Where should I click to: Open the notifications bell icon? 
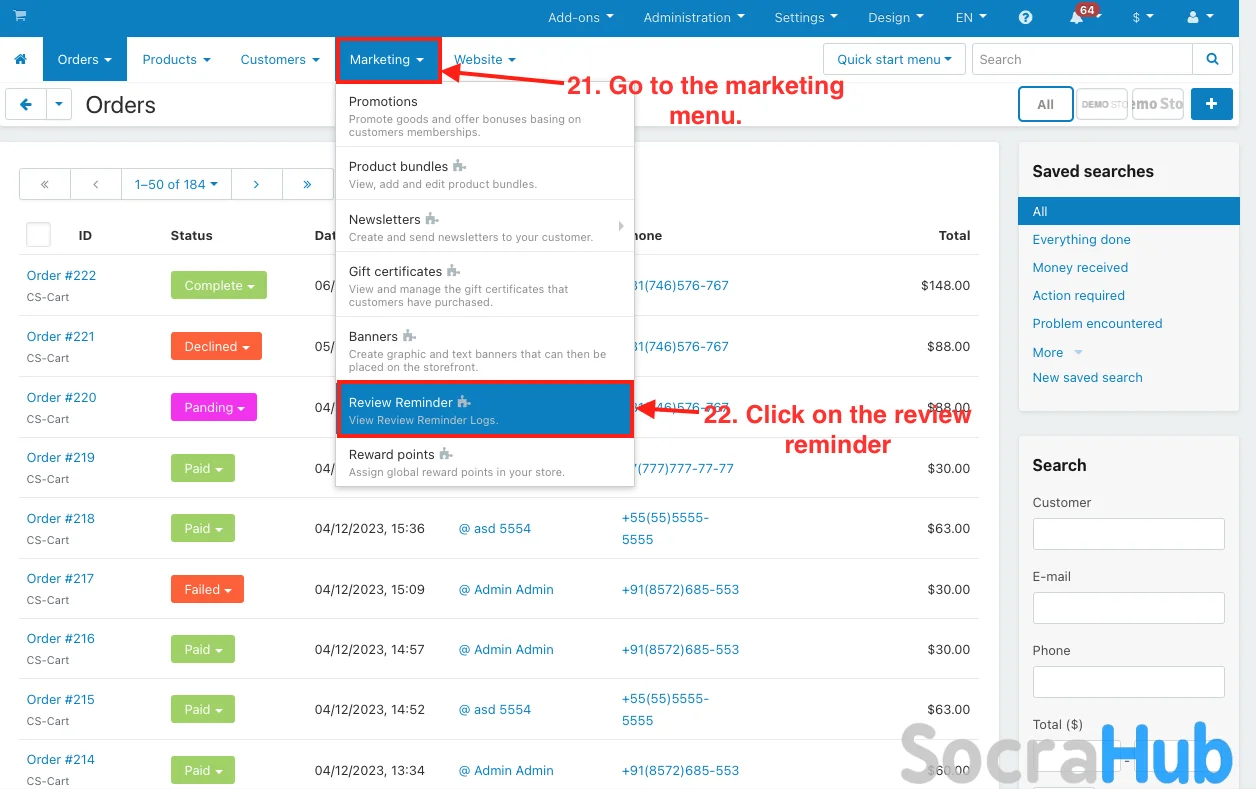click(1077, 18)
